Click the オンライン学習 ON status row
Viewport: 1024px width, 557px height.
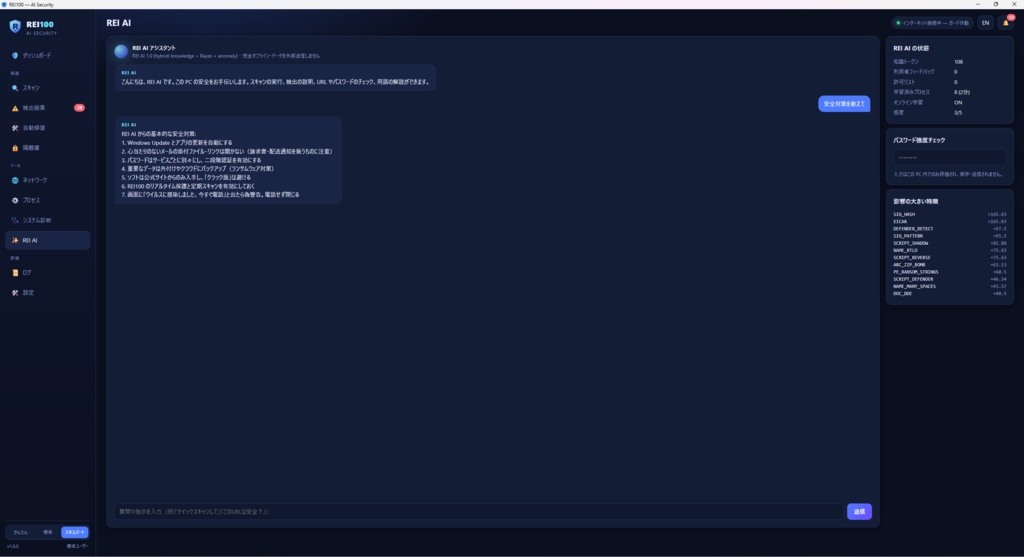(950, 103)
